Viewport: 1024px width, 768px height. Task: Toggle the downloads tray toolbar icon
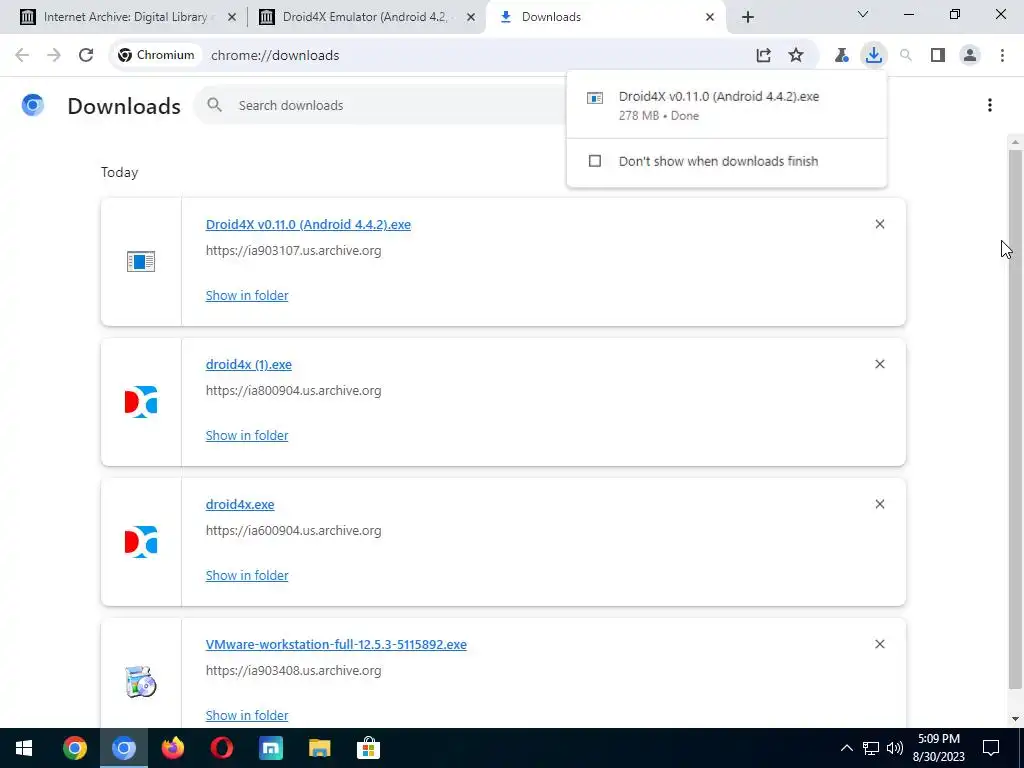coord(873,56)
